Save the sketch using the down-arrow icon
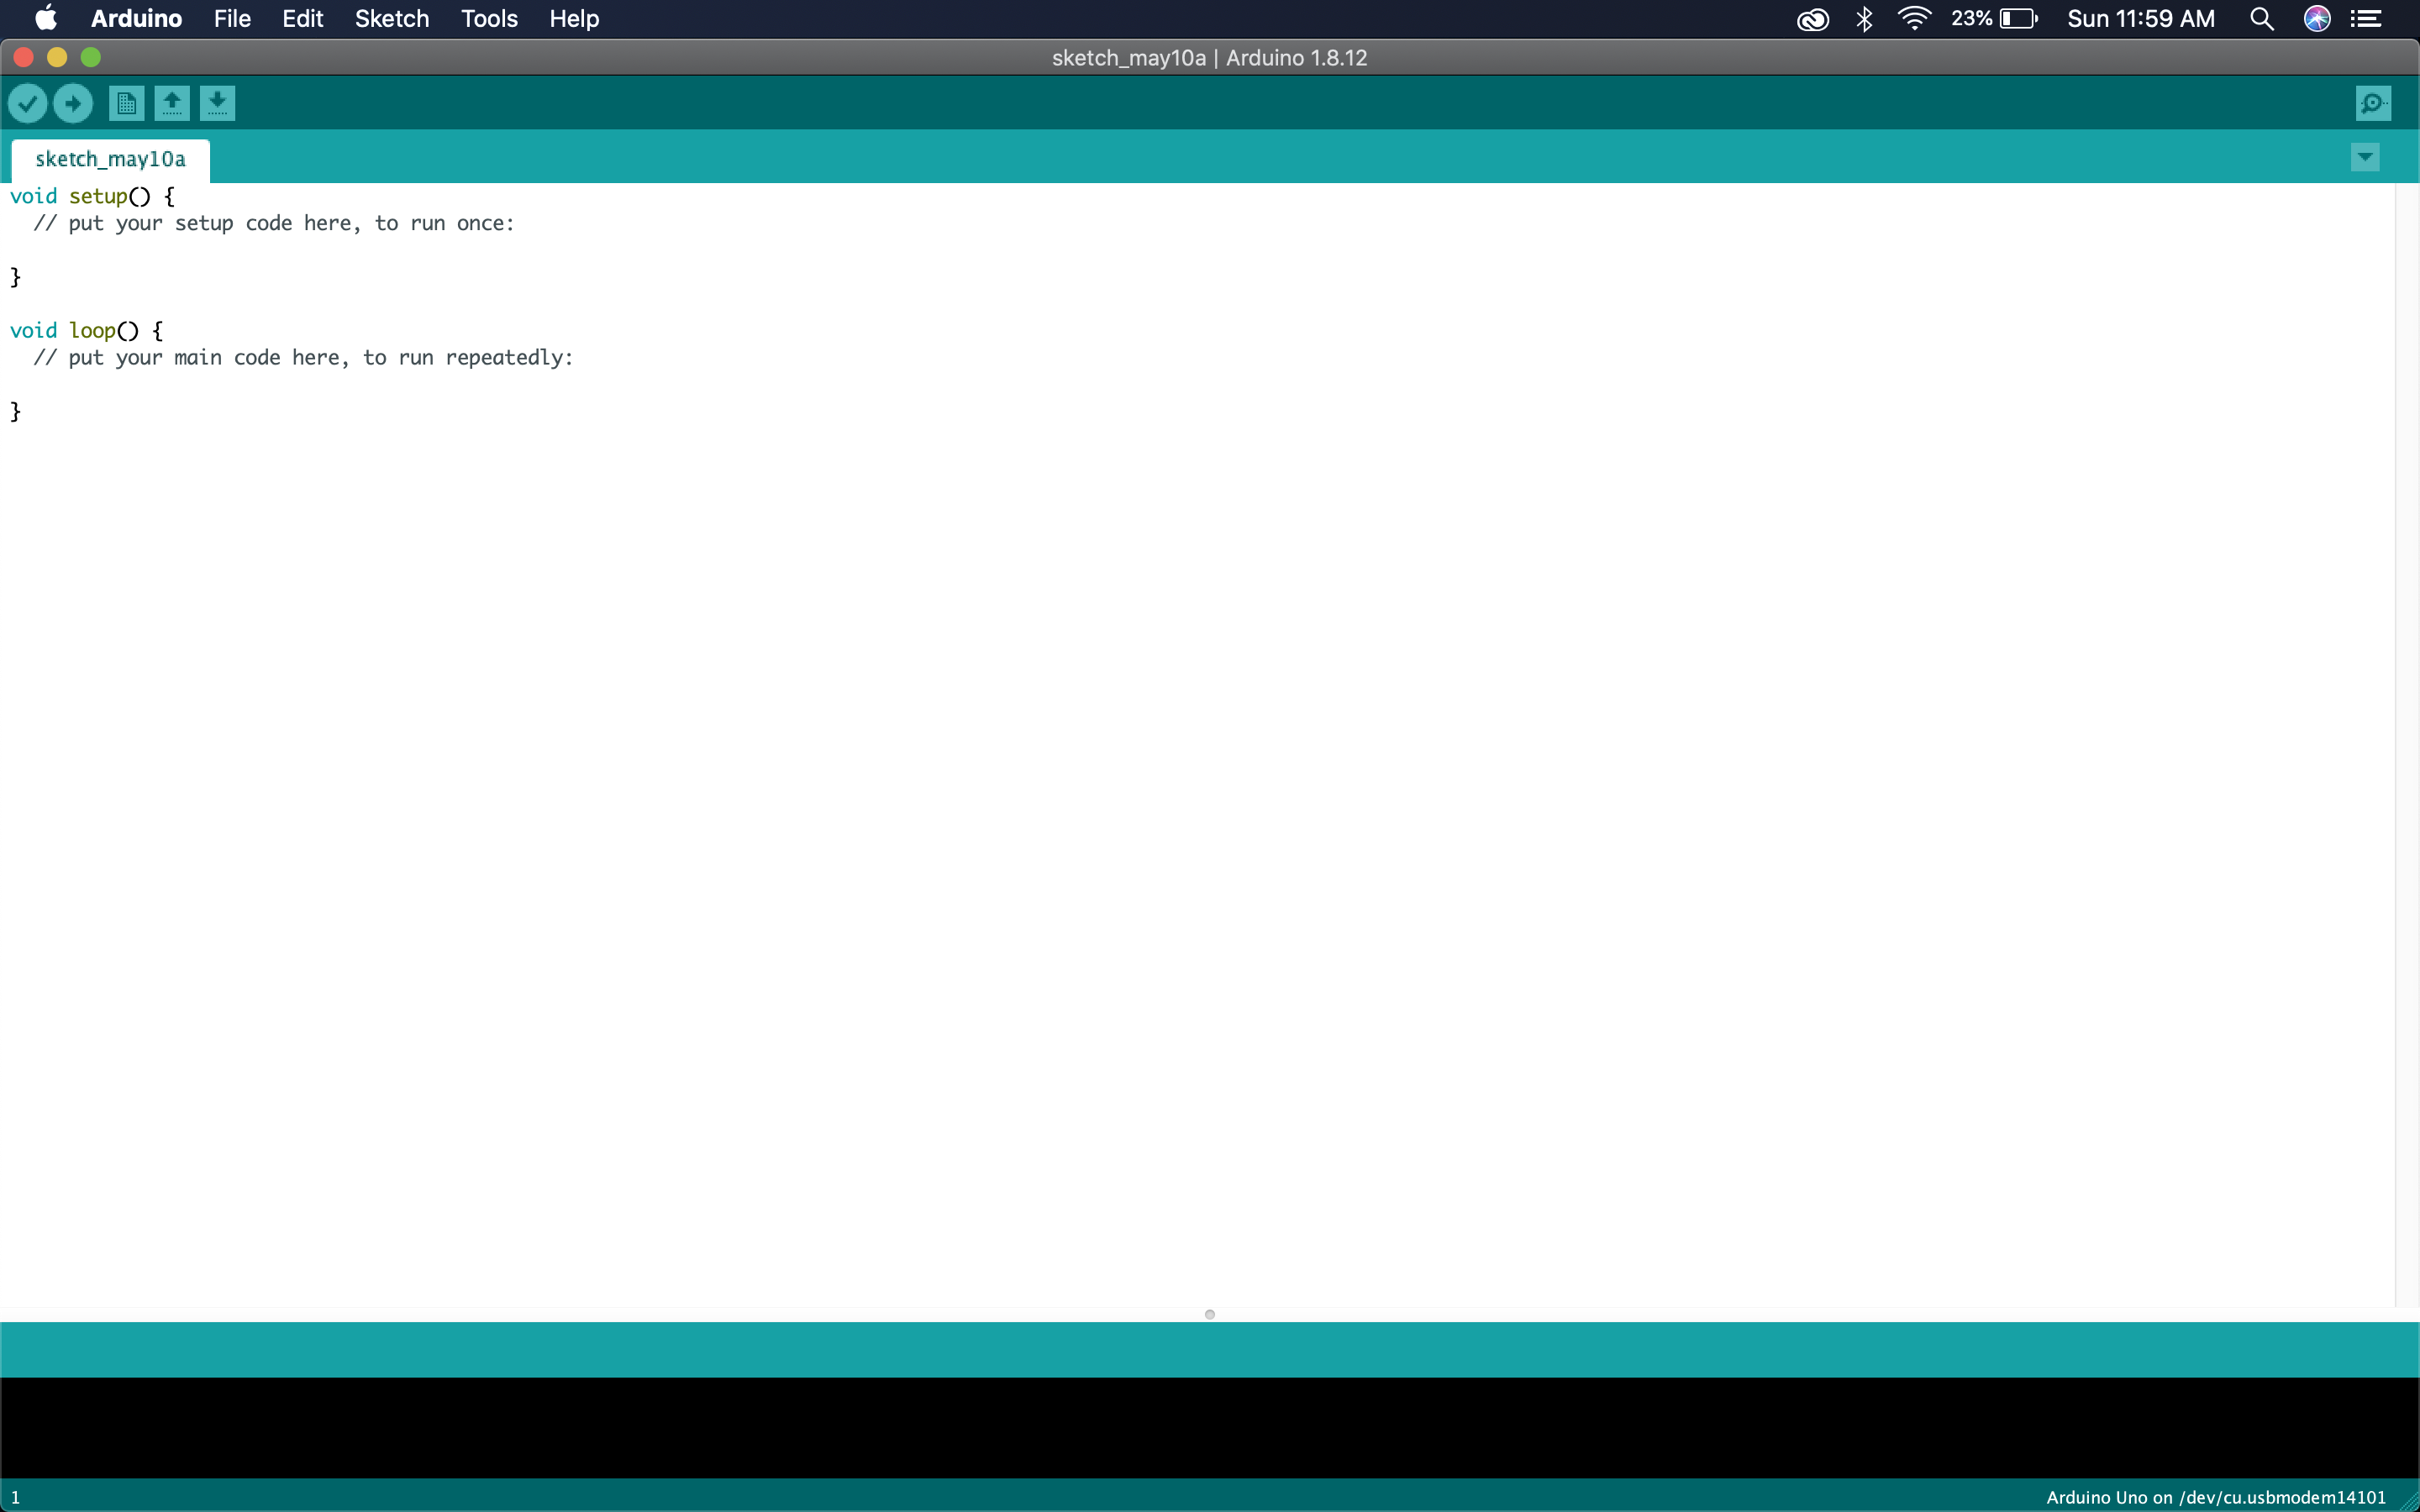2420x1512 pixels. point(218,103)
